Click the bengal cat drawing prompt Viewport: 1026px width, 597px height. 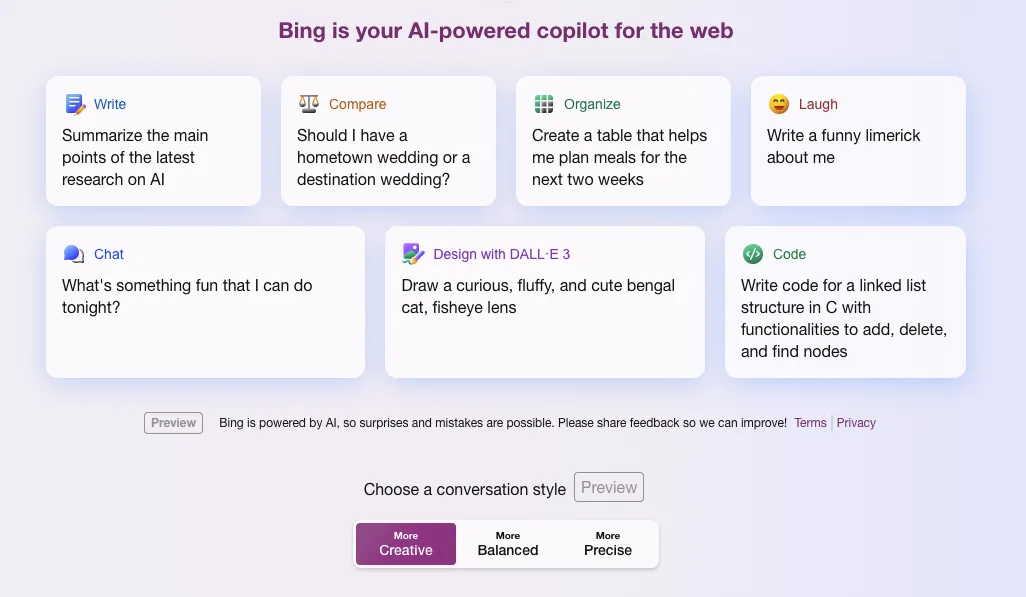[538, 297]
